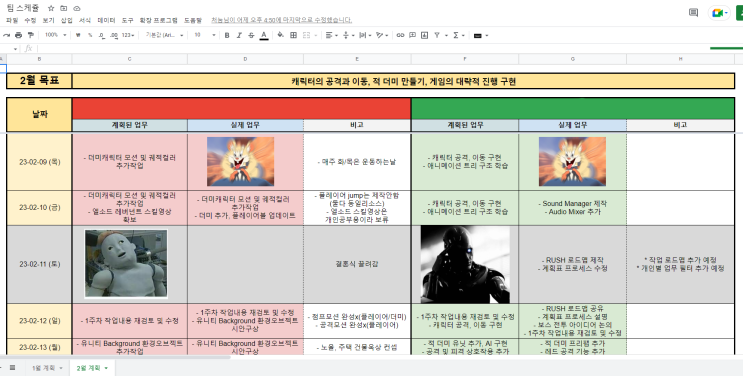
Task: Check cloud save status icon
Action: click(x=77, y=9)
